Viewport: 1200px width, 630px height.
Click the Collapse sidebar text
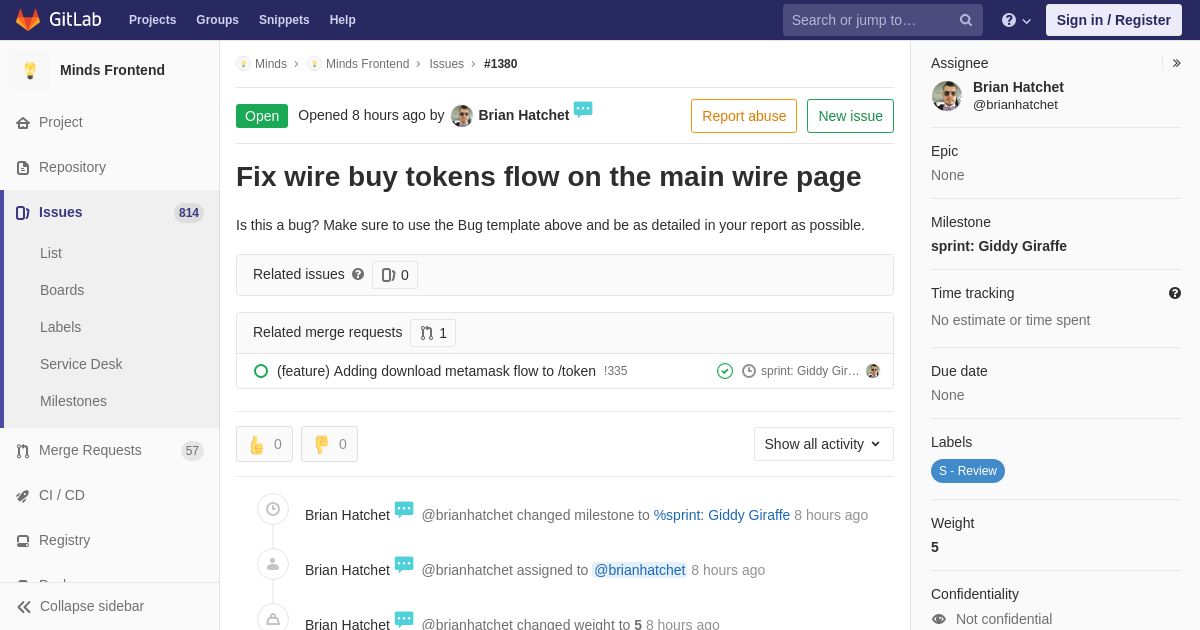coord(92,606)
